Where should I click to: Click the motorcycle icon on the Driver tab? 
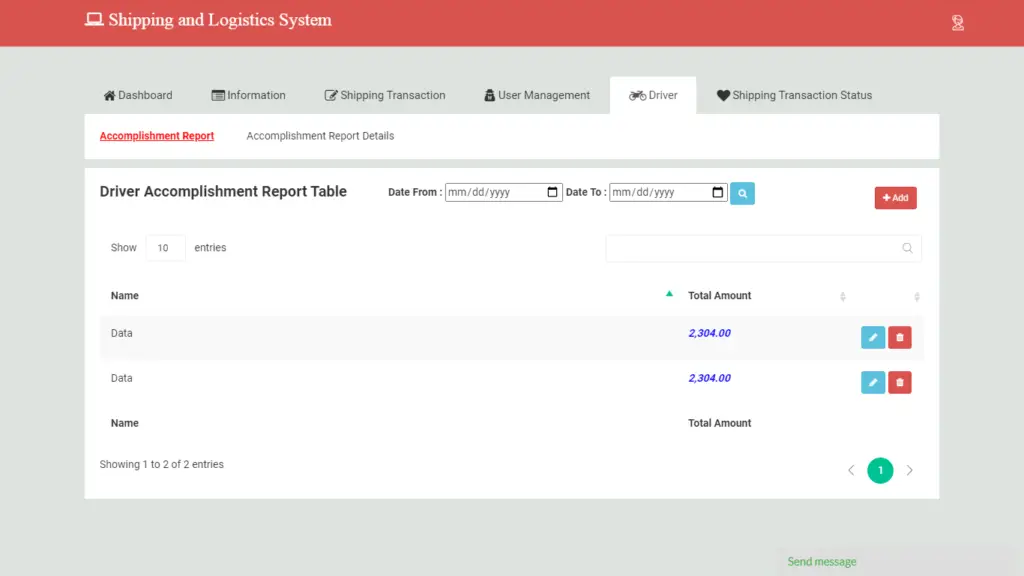[x=638, y=94]
